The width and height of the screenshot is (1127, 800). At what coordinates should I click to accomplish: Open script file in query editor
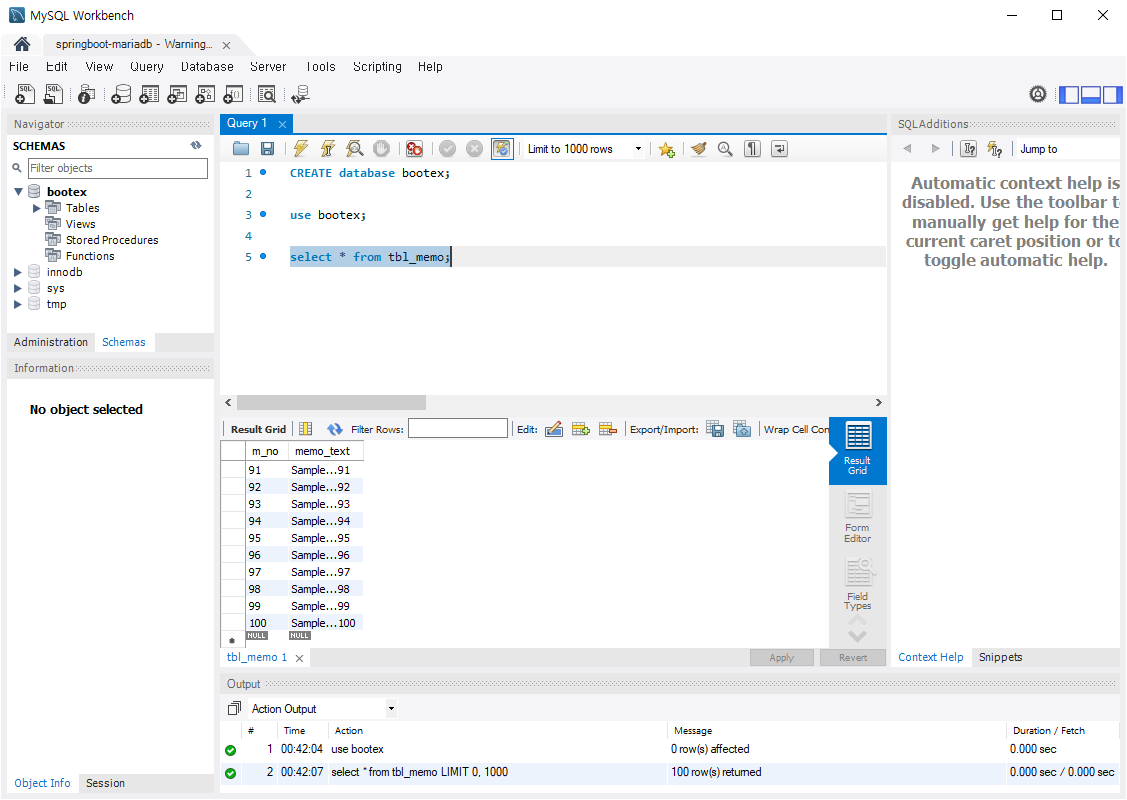pyautogui.click(x=241, y=149)
